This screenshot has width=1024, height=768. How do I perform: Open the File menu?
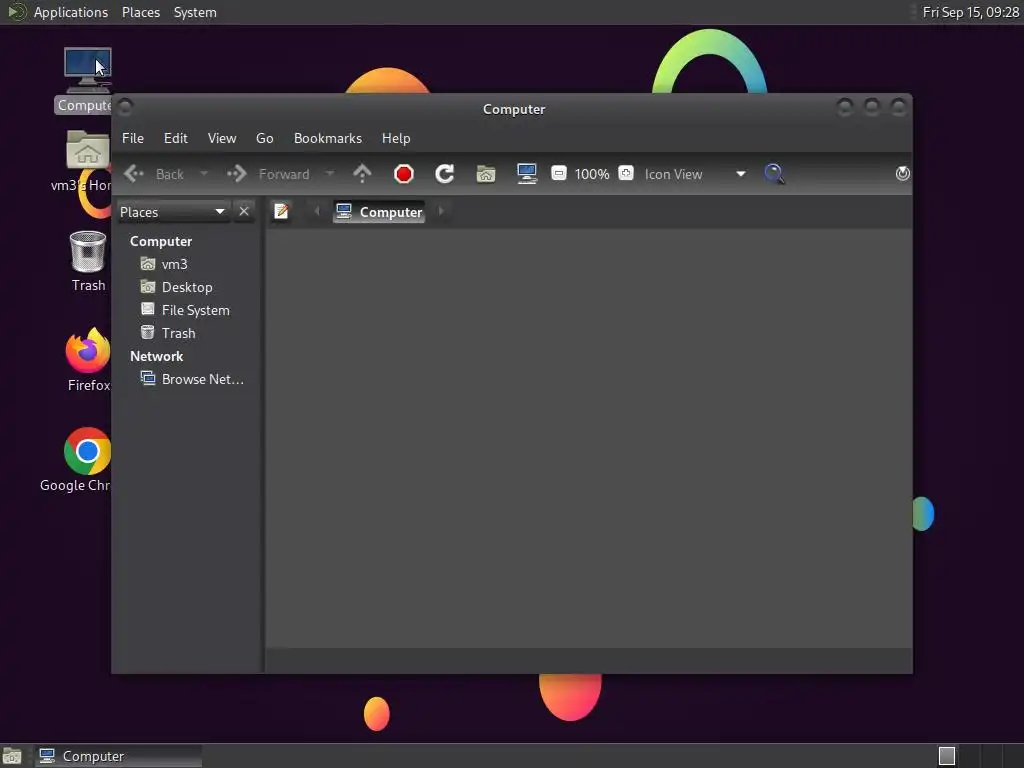point(133,138)
